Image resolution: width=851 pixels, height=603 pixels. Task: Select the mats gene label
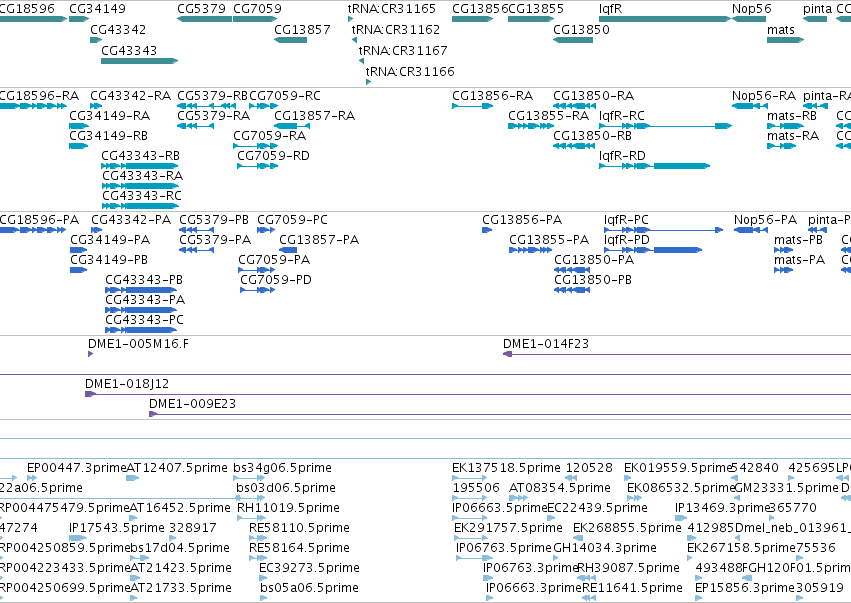[x=781, y=30]
